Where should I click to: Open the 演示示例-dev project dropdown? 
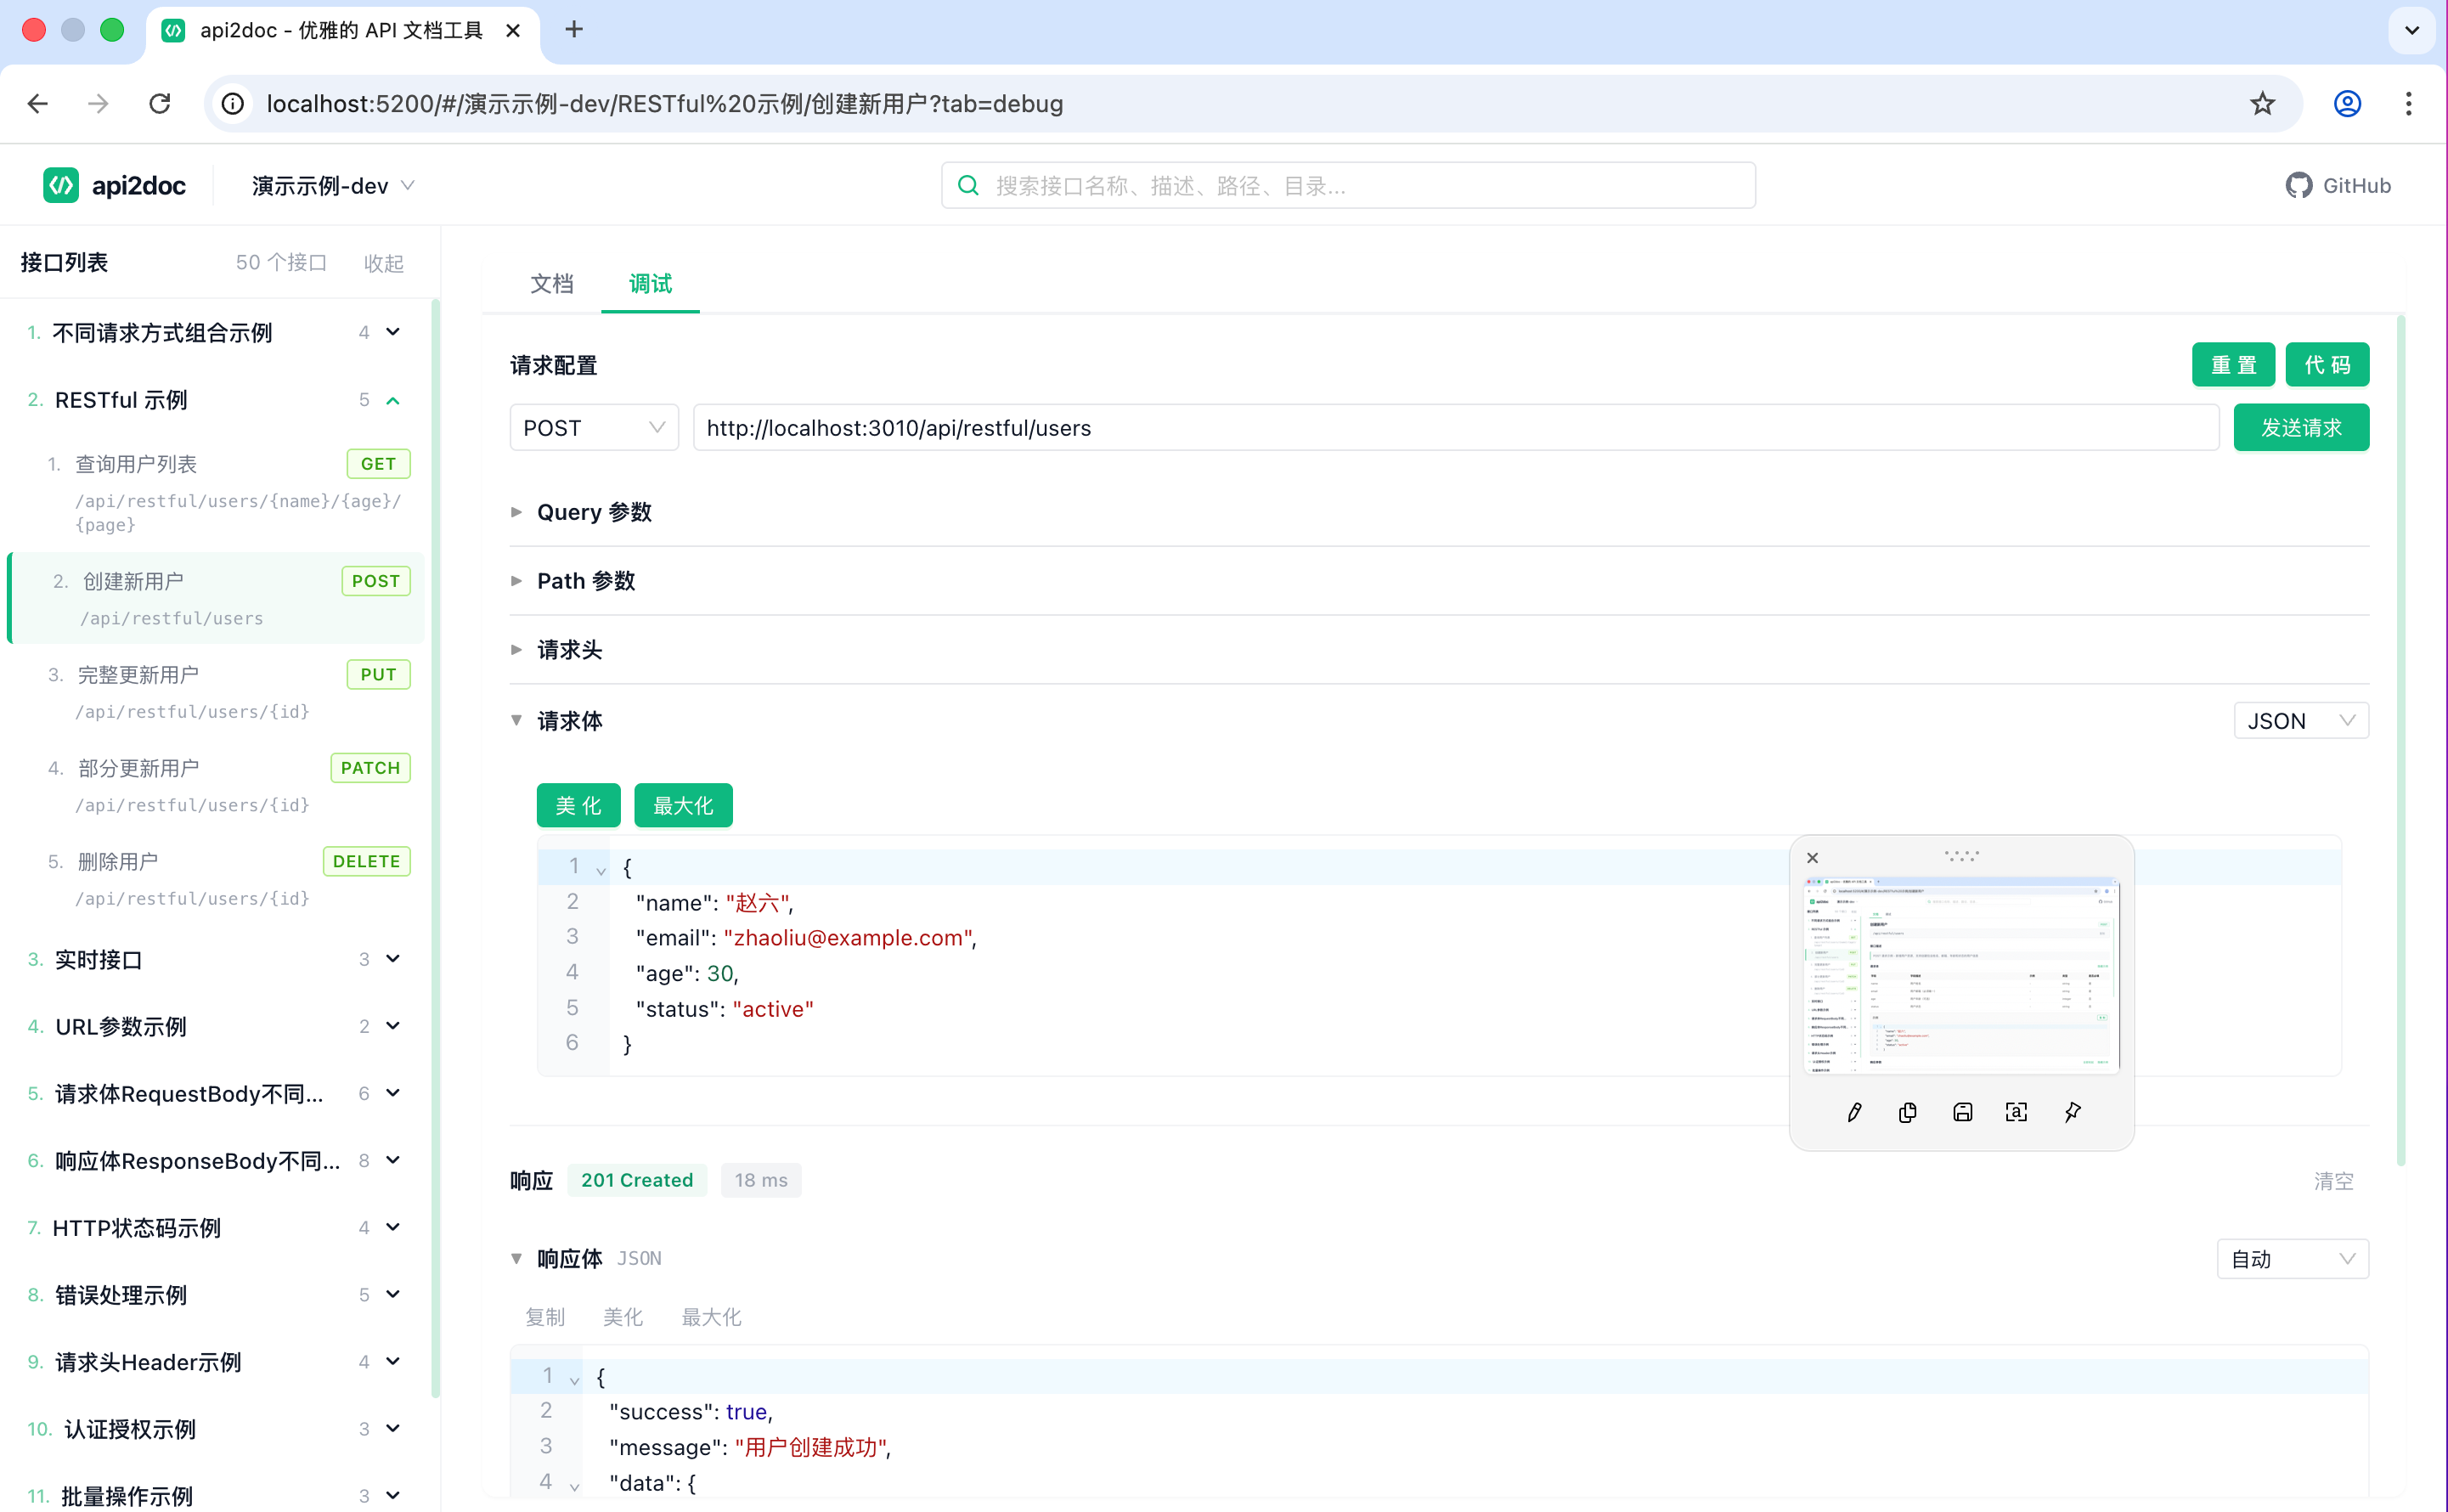tap(332, 186)
